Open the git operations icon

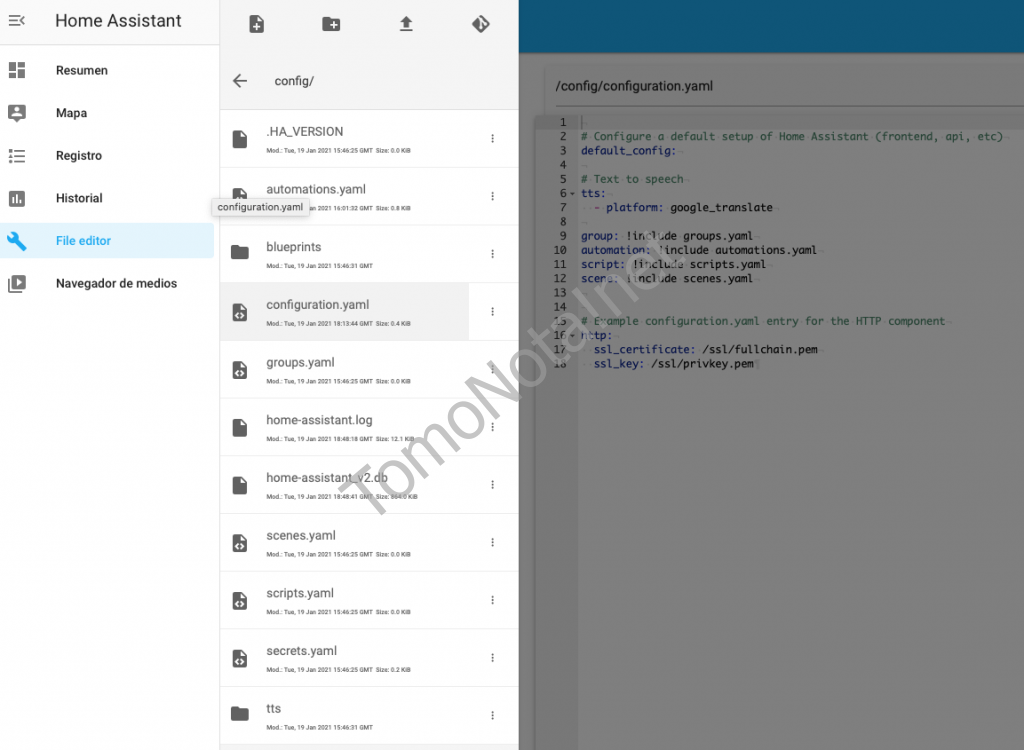point(481,24)
